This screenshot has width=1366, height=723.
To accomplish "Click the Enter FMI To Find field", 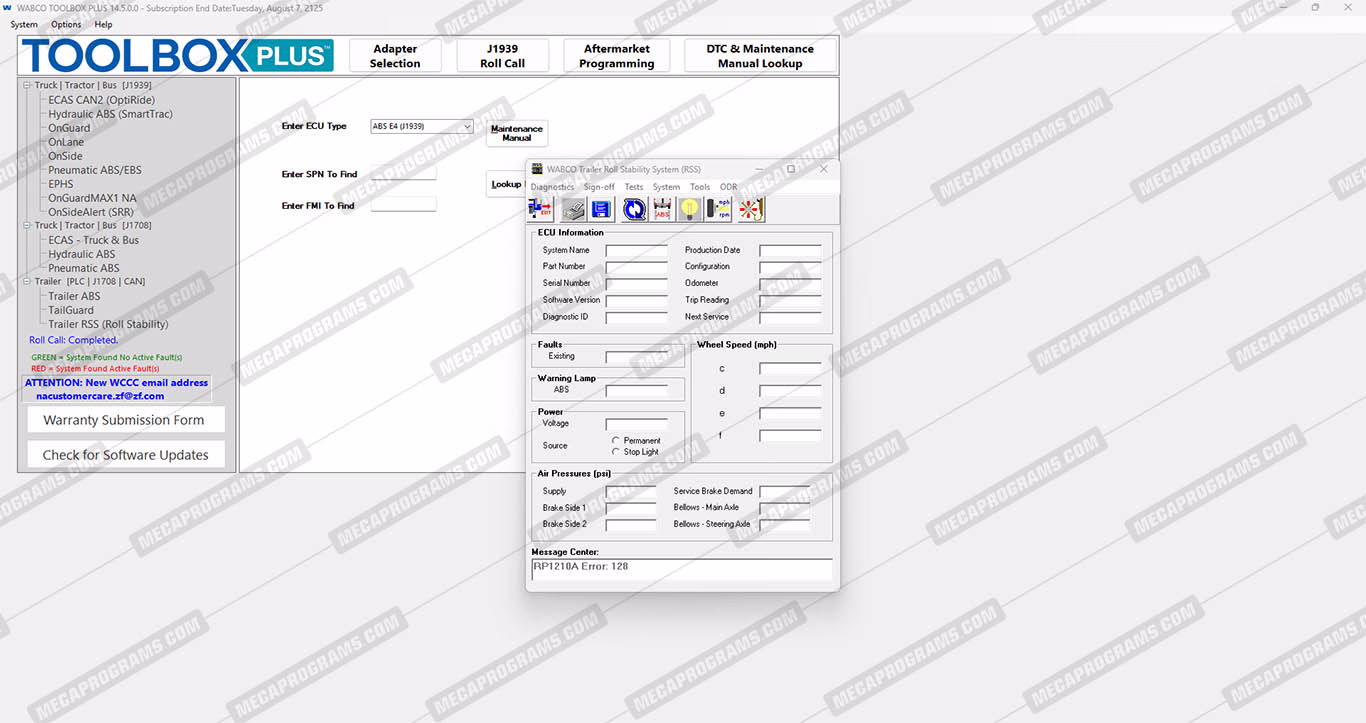I will tap(404, 205).
